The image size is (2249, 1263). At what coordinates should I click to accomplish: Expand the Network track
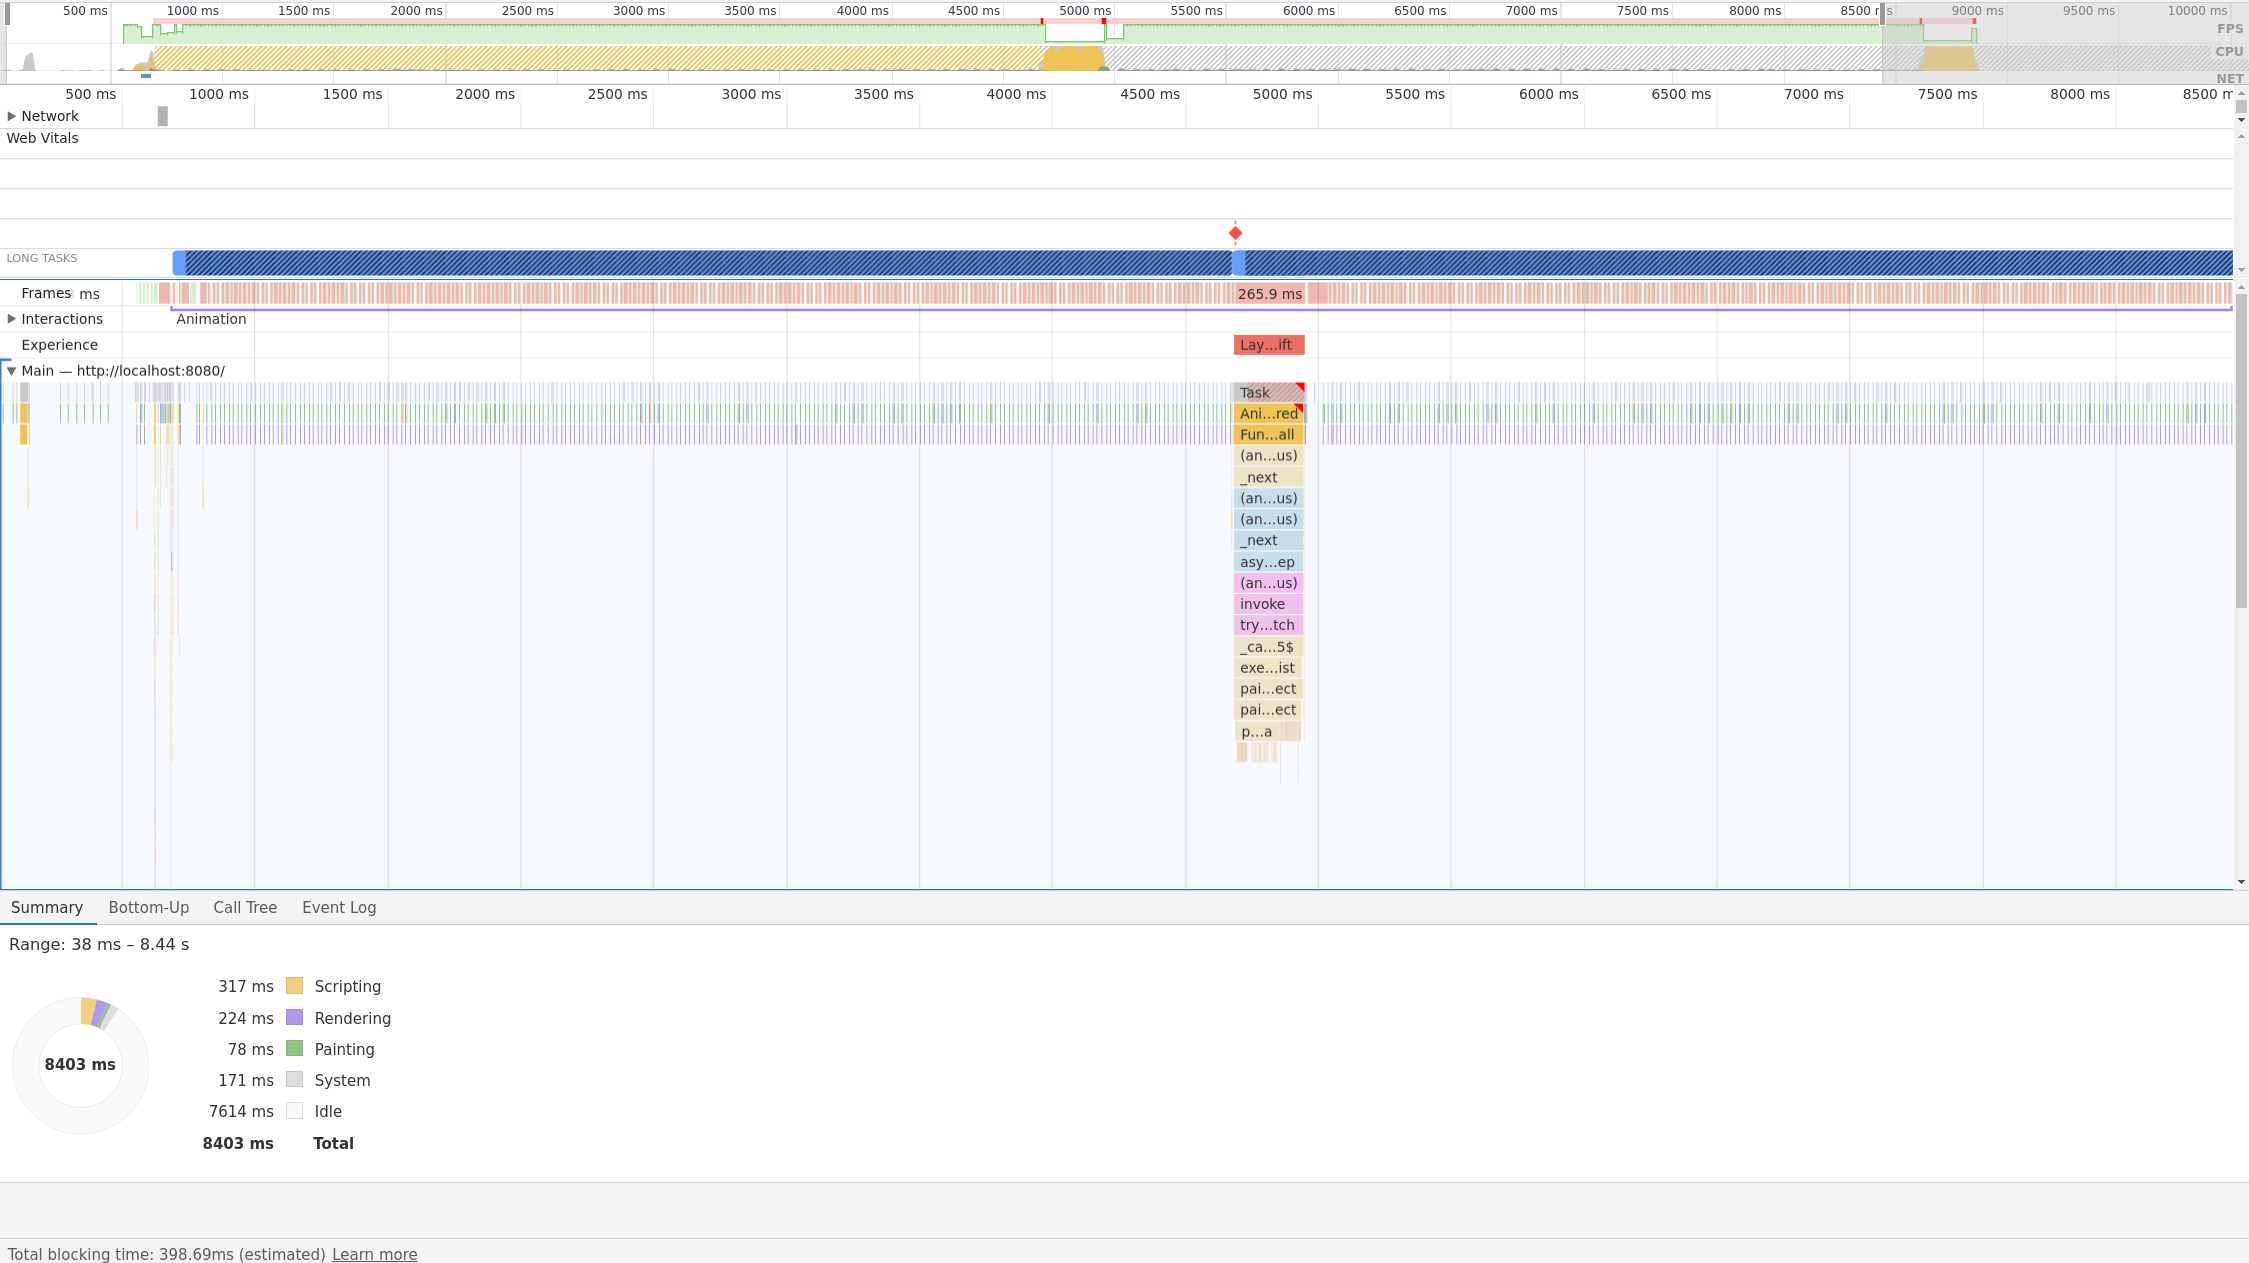coord(12,116)
